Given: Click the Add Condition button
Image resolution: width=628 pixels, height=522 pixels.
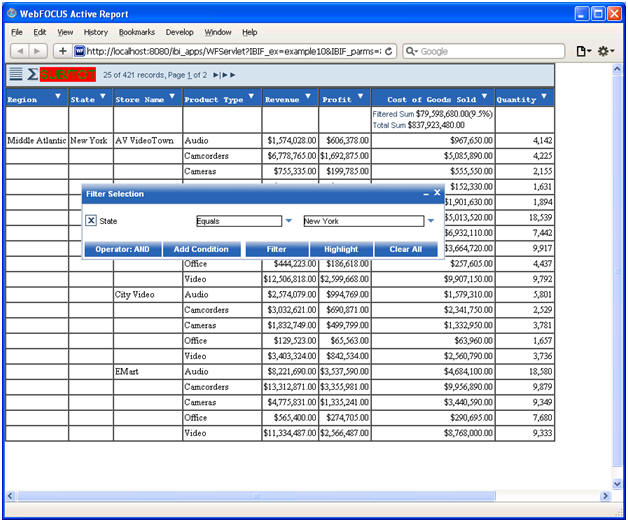Looking at the screenshot, I should pyautogui.click(x=201, y=249).
